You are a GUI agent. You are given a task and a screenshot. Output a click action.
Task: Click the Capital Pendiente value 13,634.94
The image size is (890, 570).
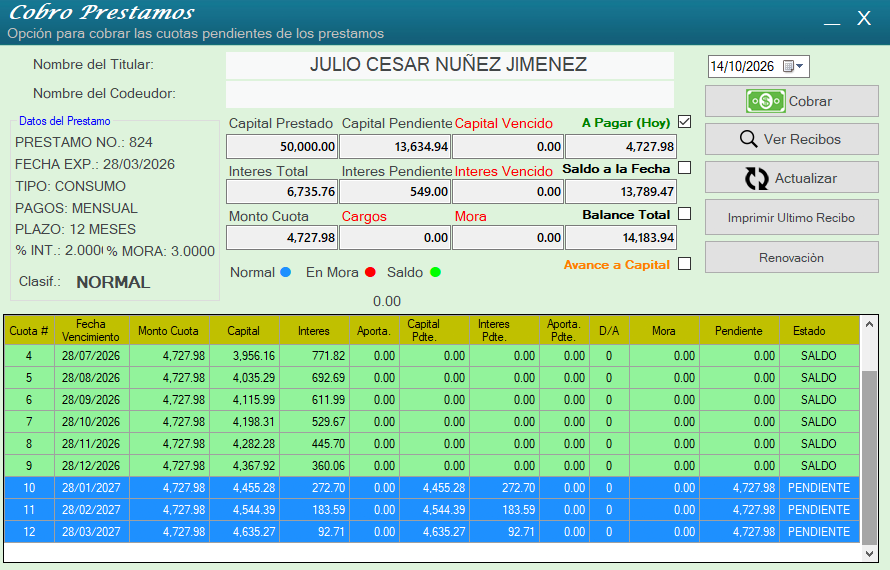(x=394, y=146)
